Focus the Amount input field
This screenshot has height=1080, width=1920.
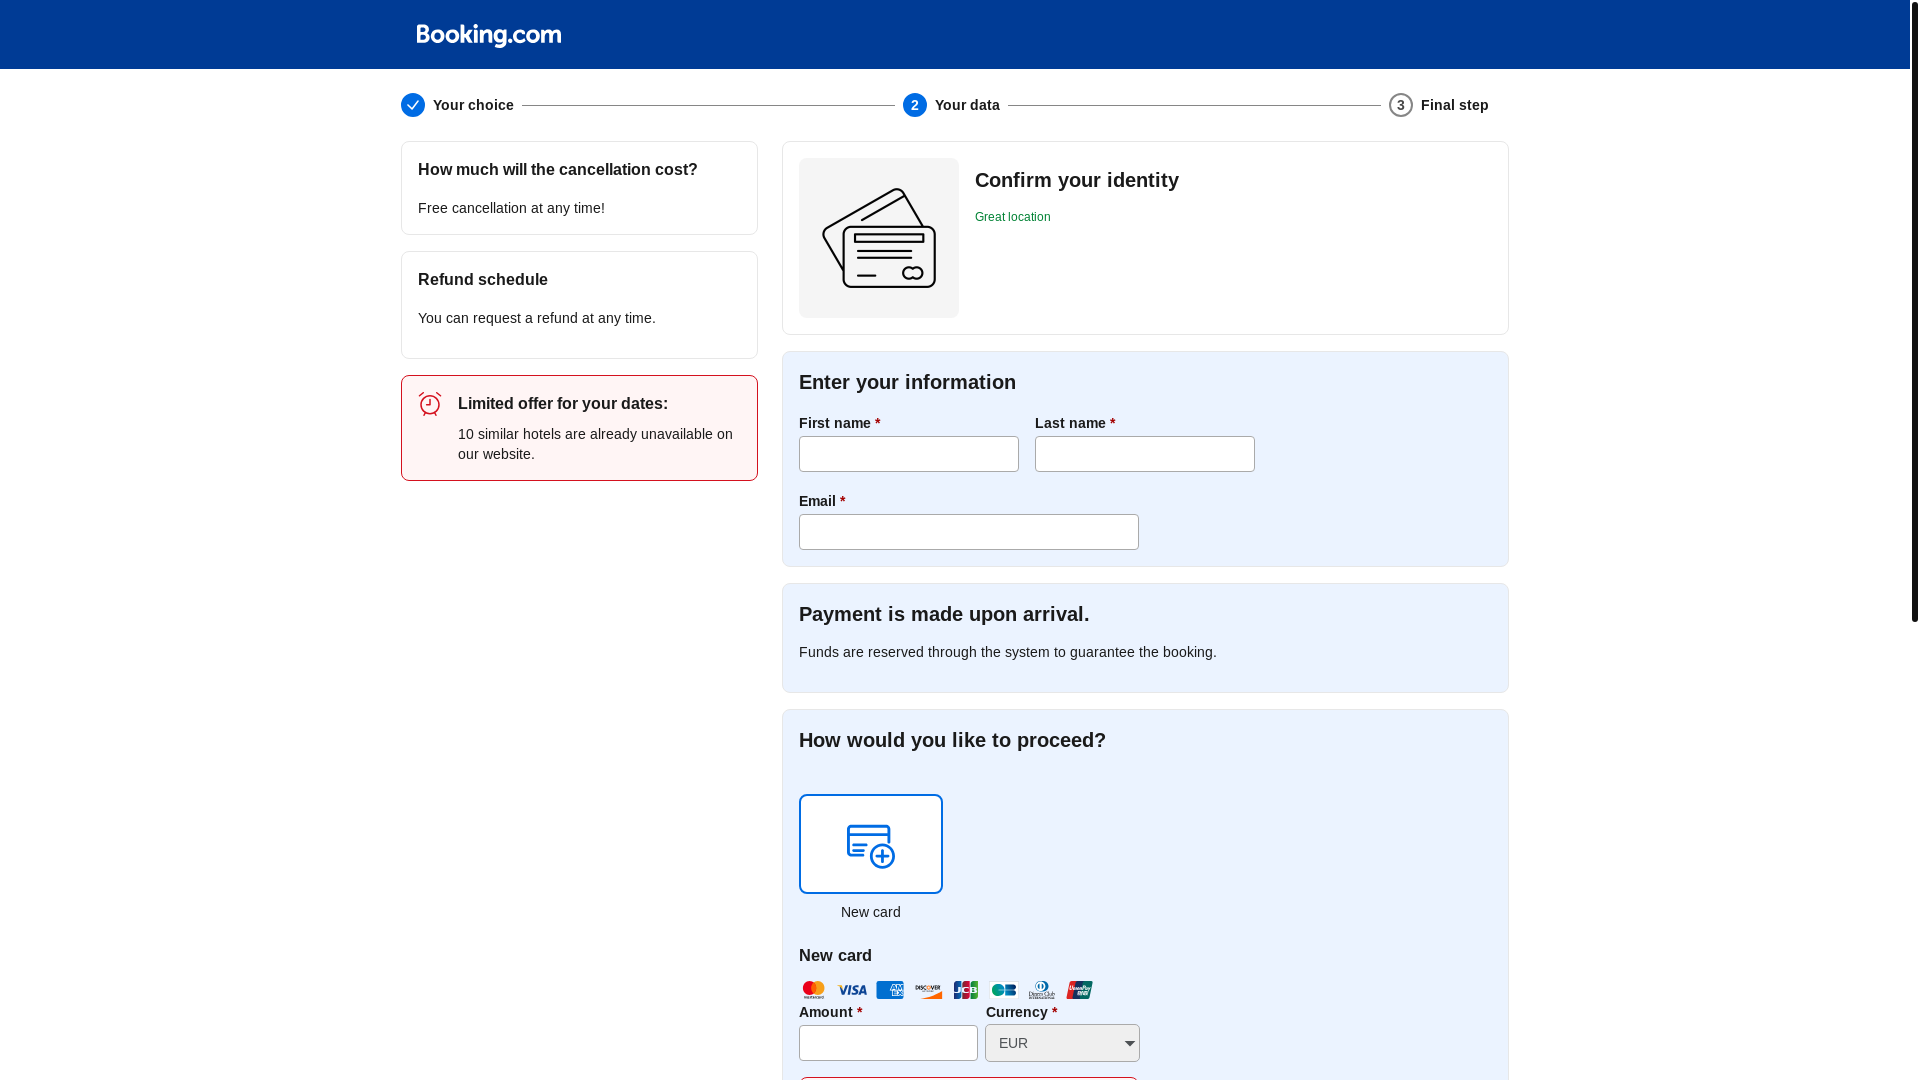click(888, 1043)
